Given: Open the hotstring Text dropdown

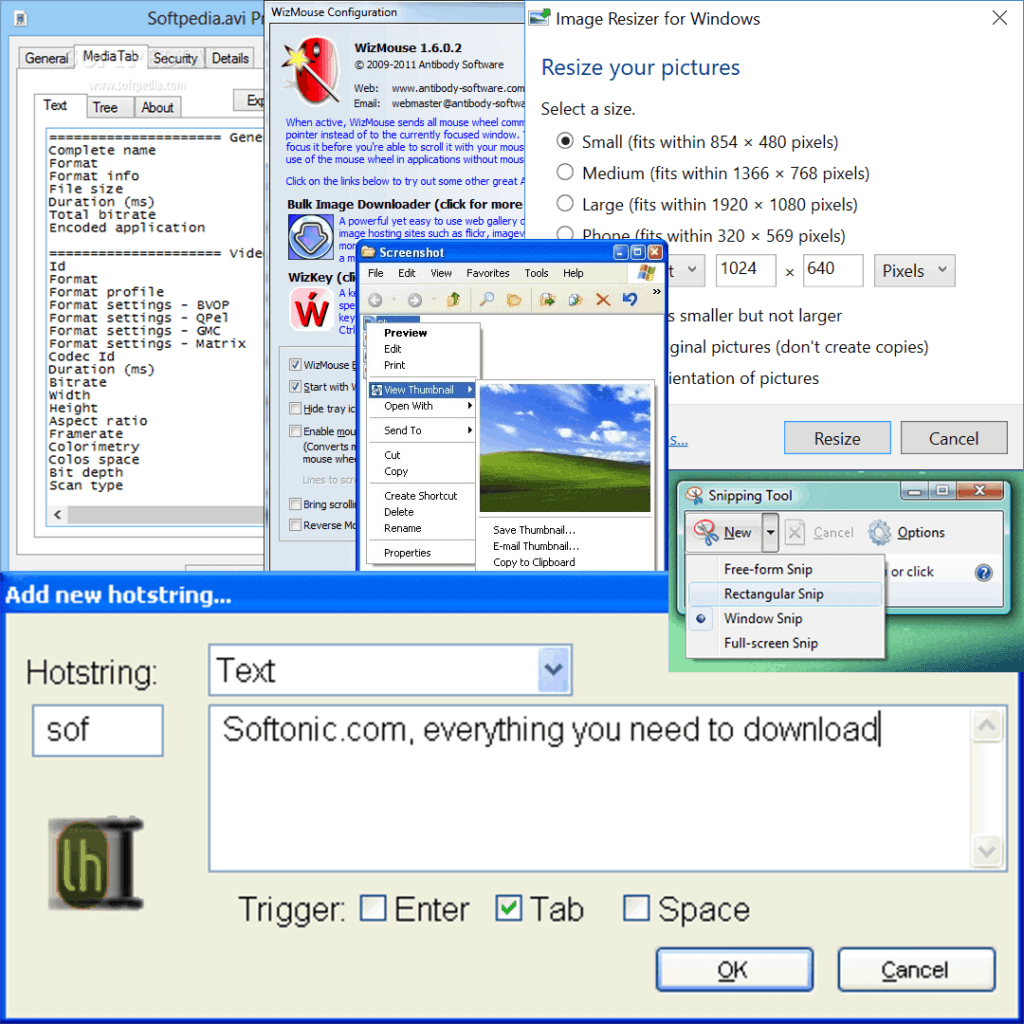Looking at the screenshot, I should point(554,670).
